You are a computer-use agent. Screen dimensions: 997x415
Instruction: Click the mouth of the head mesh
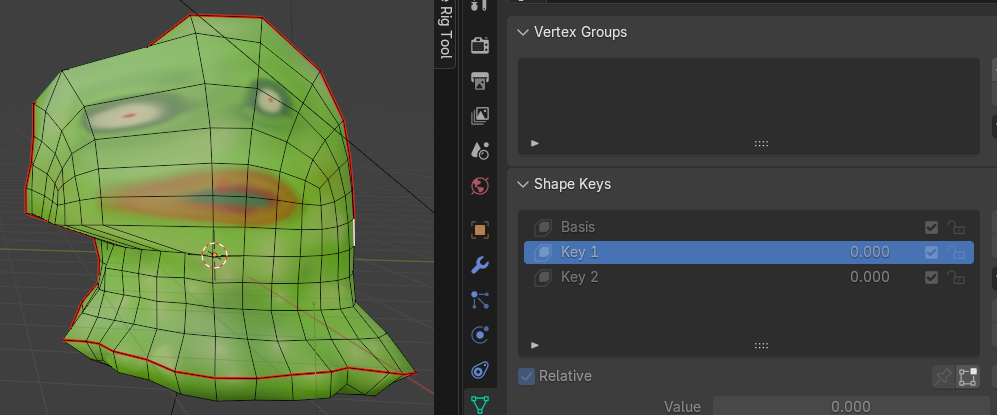202,196
